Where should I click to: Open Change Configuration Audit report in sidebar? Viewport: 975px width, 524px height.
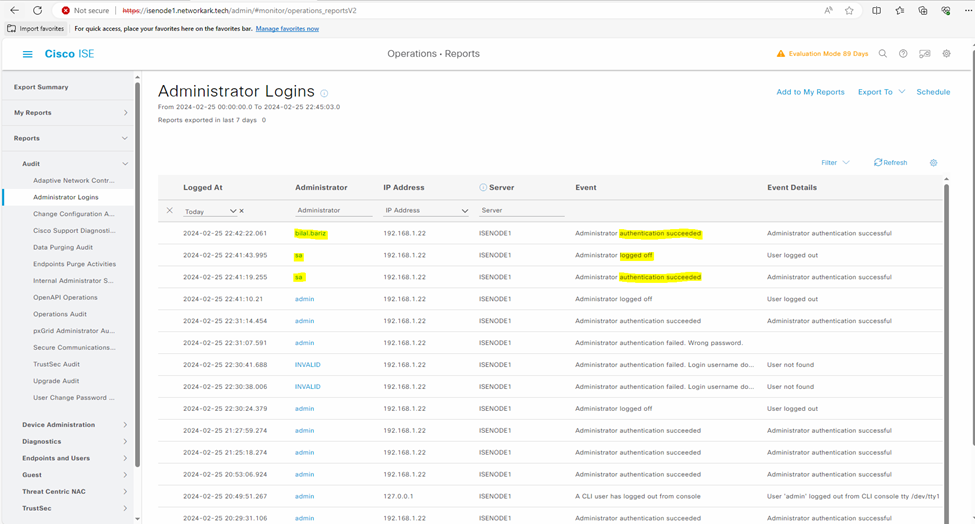(x=73, y=214)
